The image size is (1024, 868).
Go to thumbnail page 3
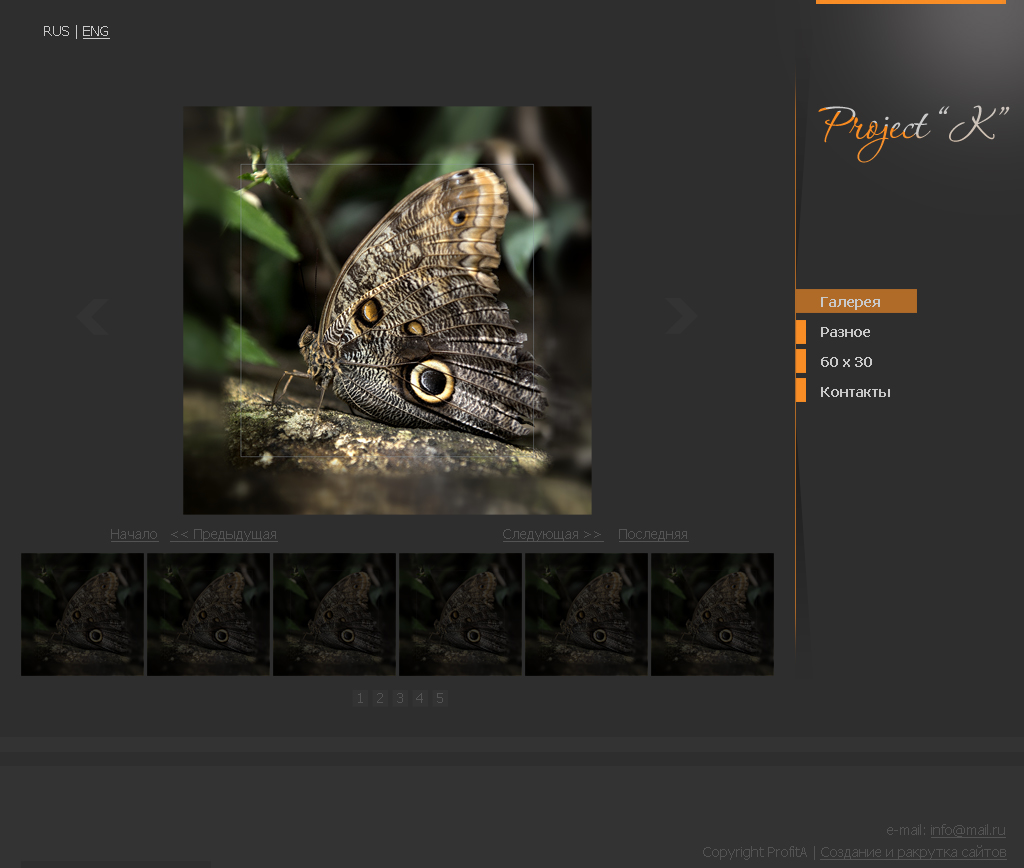[400, 698]
